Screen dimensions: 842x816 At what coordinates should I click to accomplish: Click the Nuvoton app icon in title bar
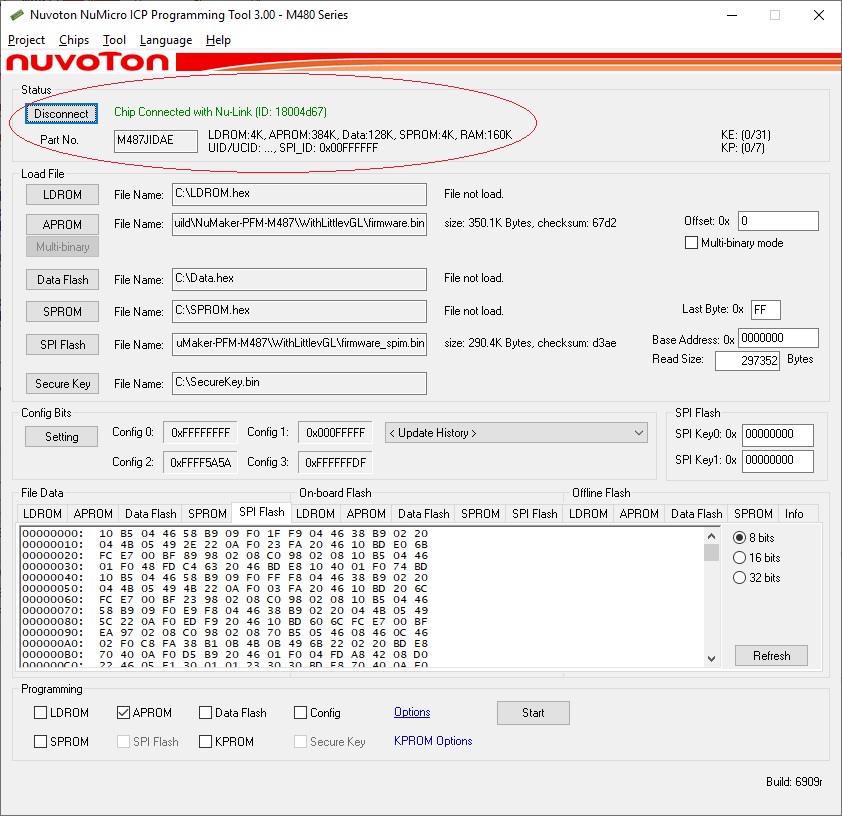pos(16,15)
